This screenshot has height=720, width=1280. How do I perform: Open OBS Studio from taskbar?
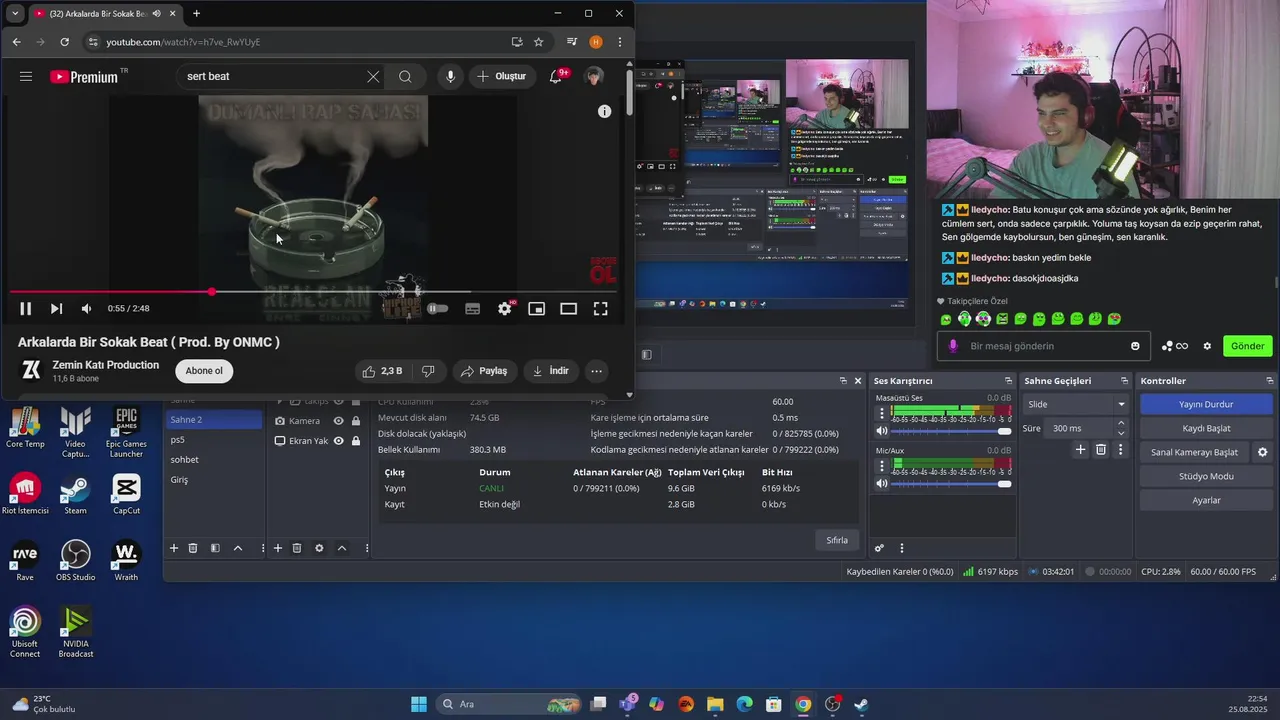832,704
